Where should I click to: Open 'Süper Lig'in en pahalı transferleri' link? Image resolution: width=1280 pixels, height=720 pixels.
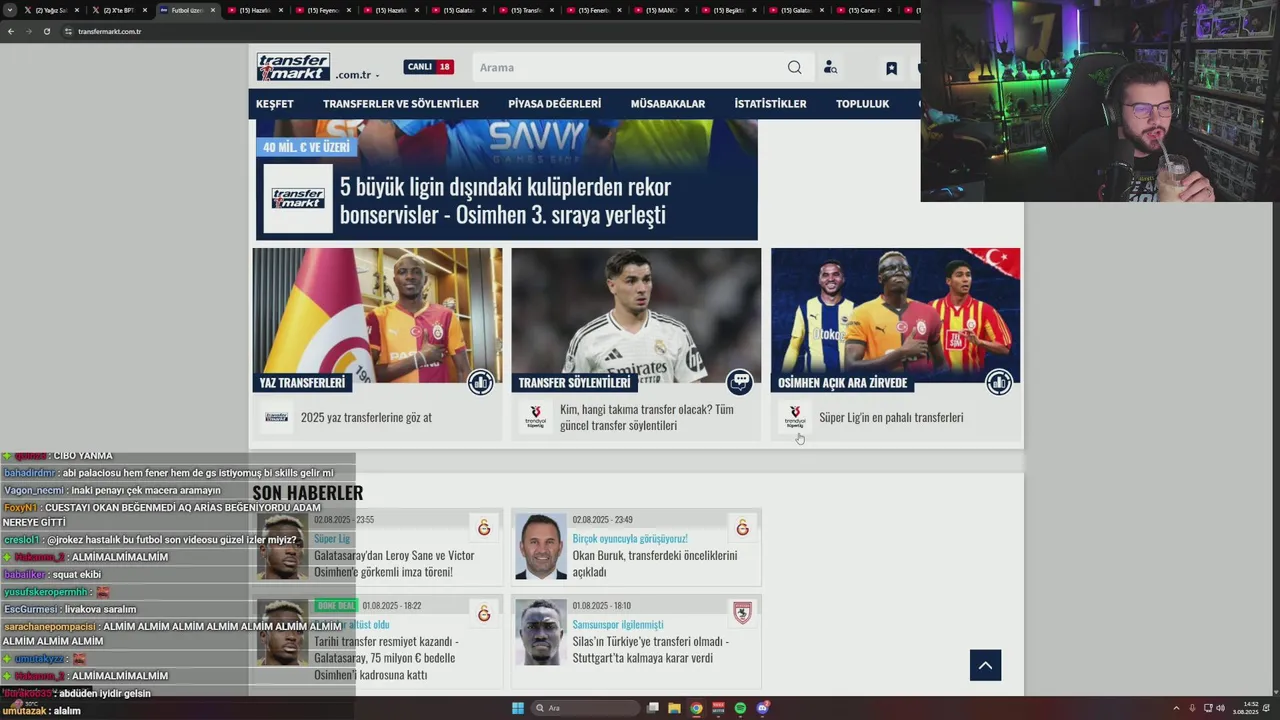point(891,417)
